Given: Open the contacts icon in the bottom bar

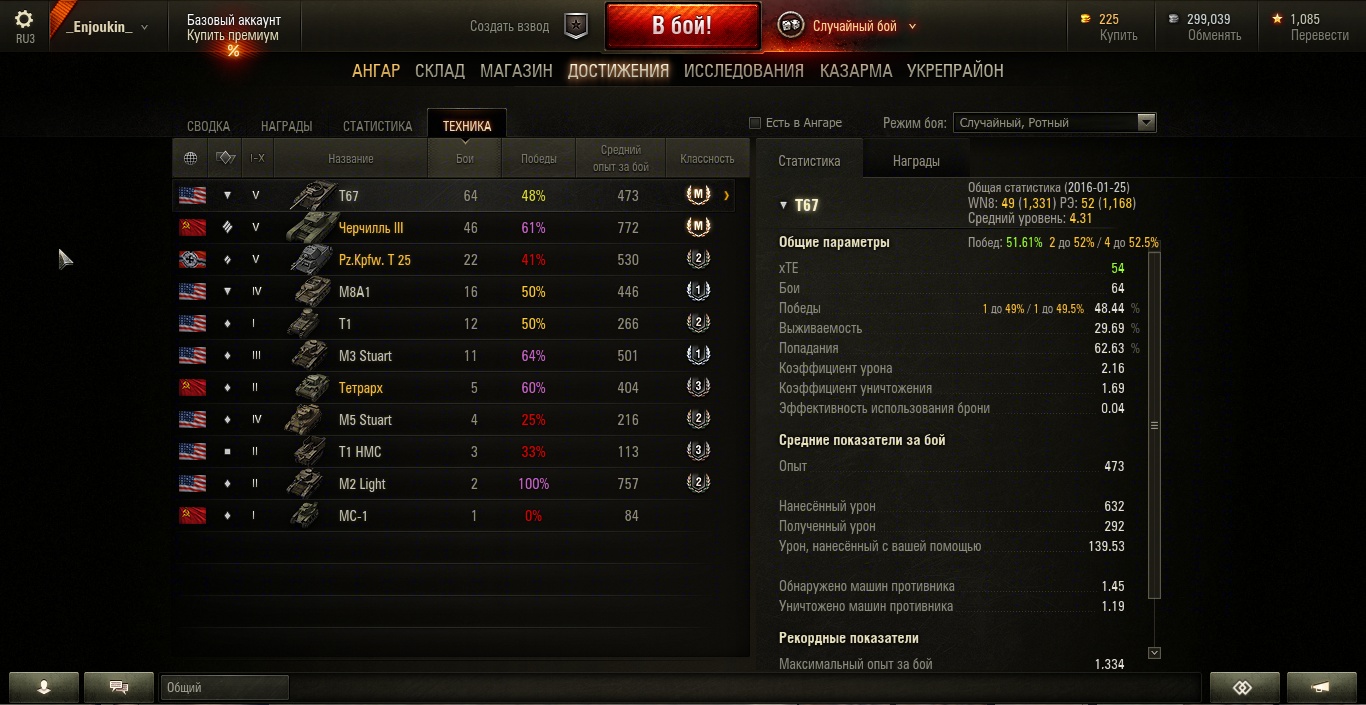Looking at the screenshot, I should pyautogui.click(x=44, y=687).
